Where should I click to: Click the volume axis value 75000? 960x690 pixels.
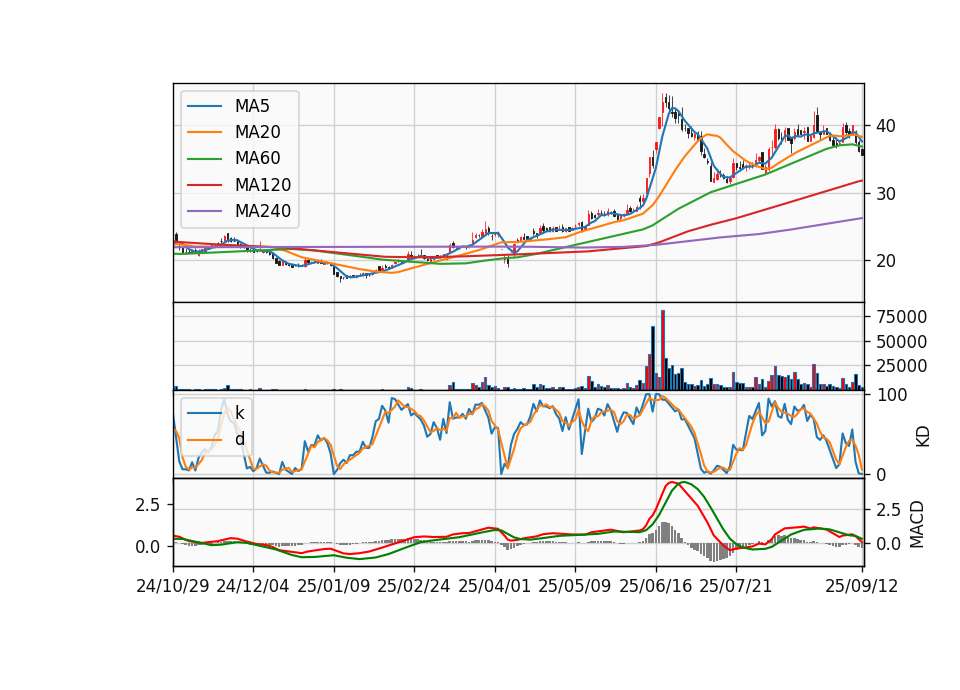(901, 317)
